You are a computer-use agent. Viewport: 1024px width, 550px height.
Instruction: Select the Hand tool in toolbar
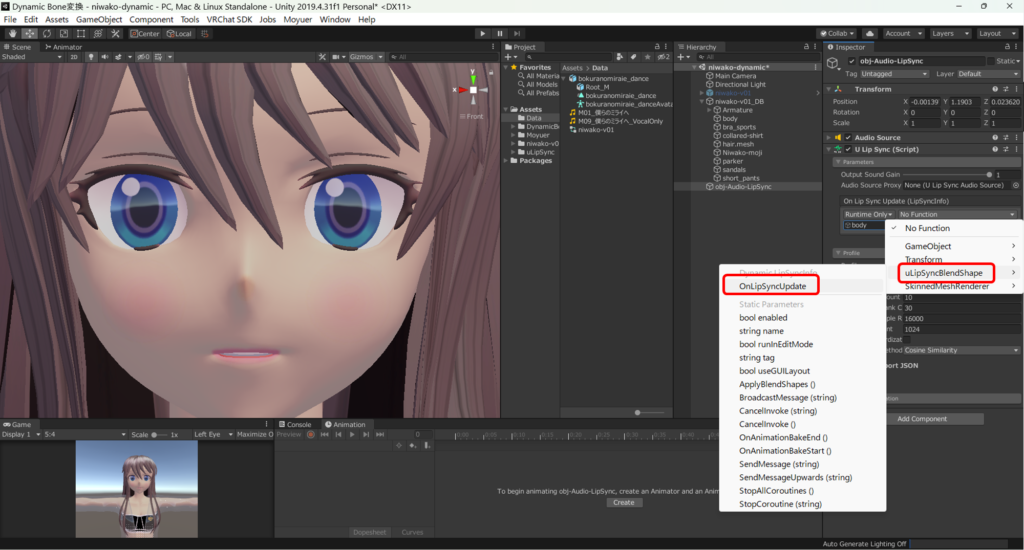pos(10,33)
